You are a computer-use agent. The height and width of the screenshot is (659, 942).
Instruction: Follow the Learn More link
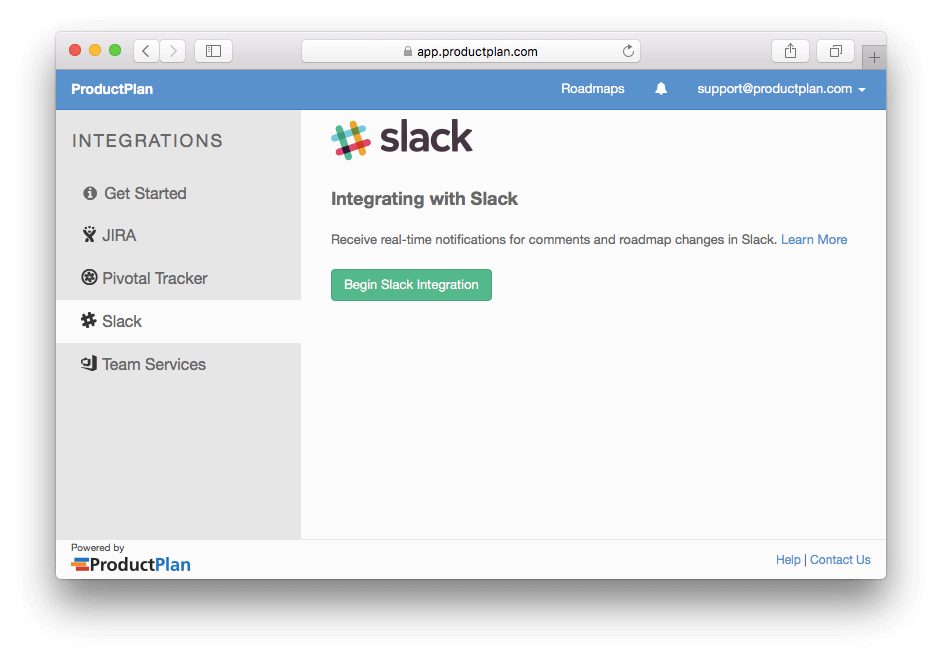tap(814, 240)
